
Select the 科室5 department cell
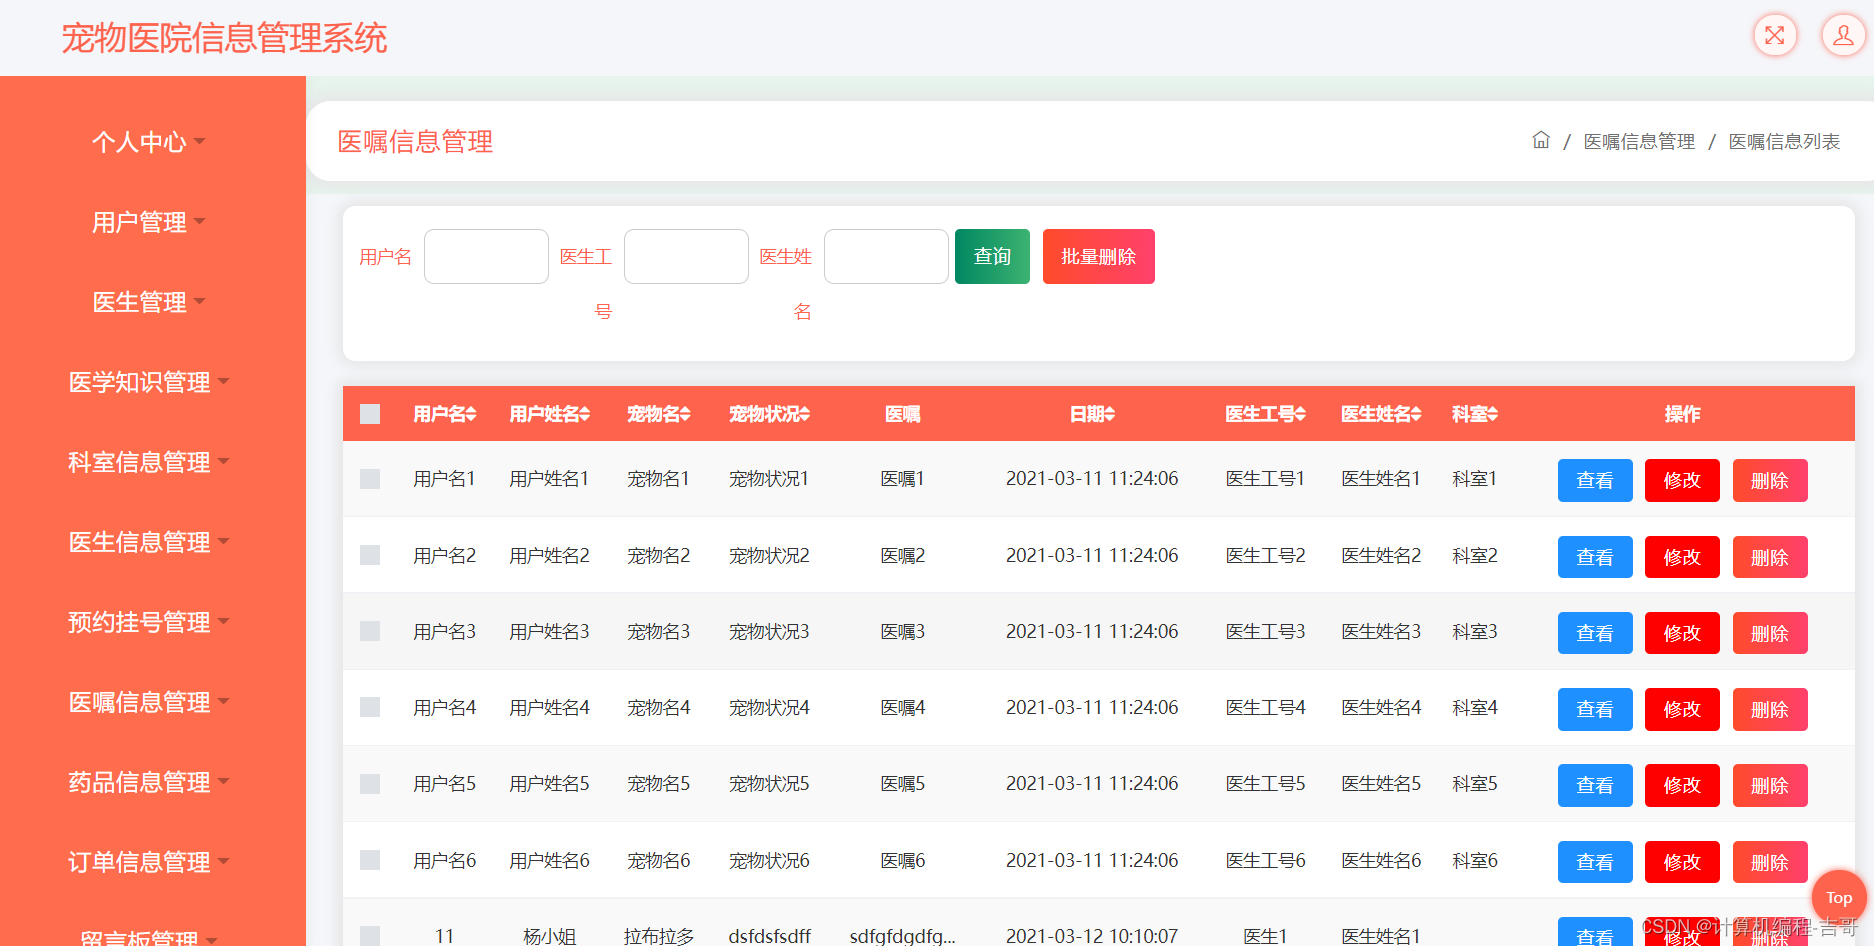click(x=1474, y=784)
